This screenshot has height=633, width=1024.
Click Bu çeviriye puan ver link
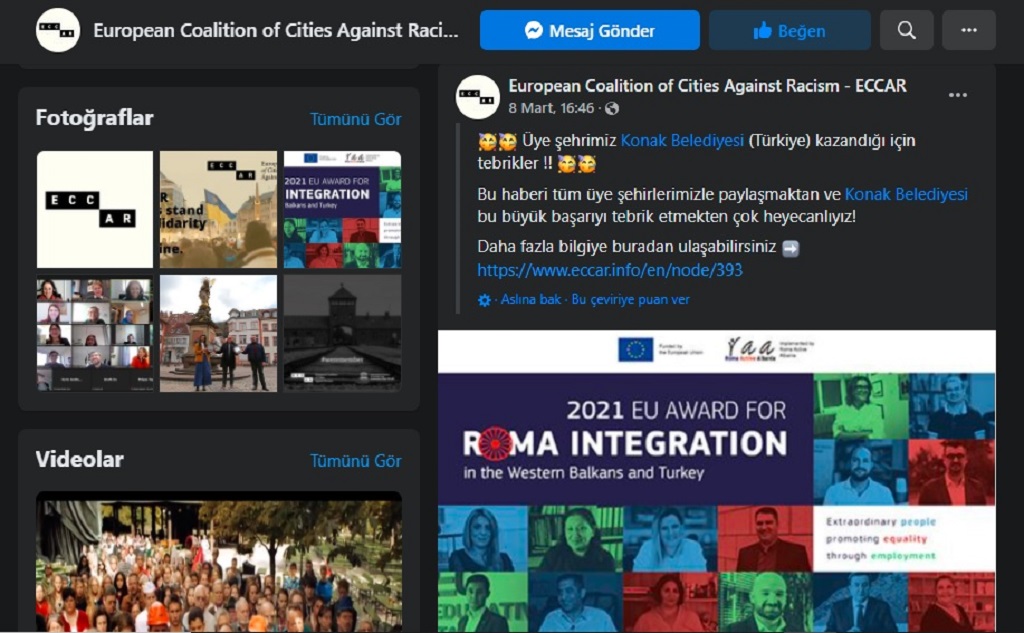tap(630, 299)
